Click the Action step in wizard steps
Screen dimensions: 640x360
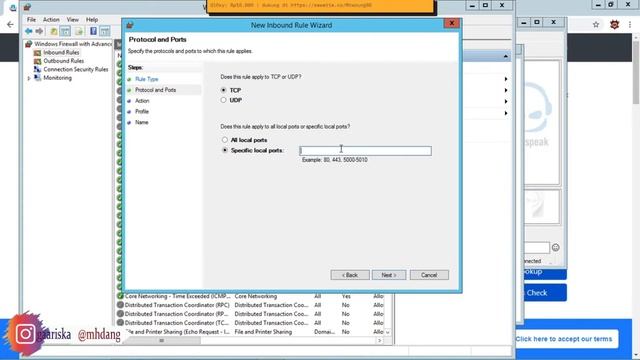pyautogui.click(x=142, y=101)
